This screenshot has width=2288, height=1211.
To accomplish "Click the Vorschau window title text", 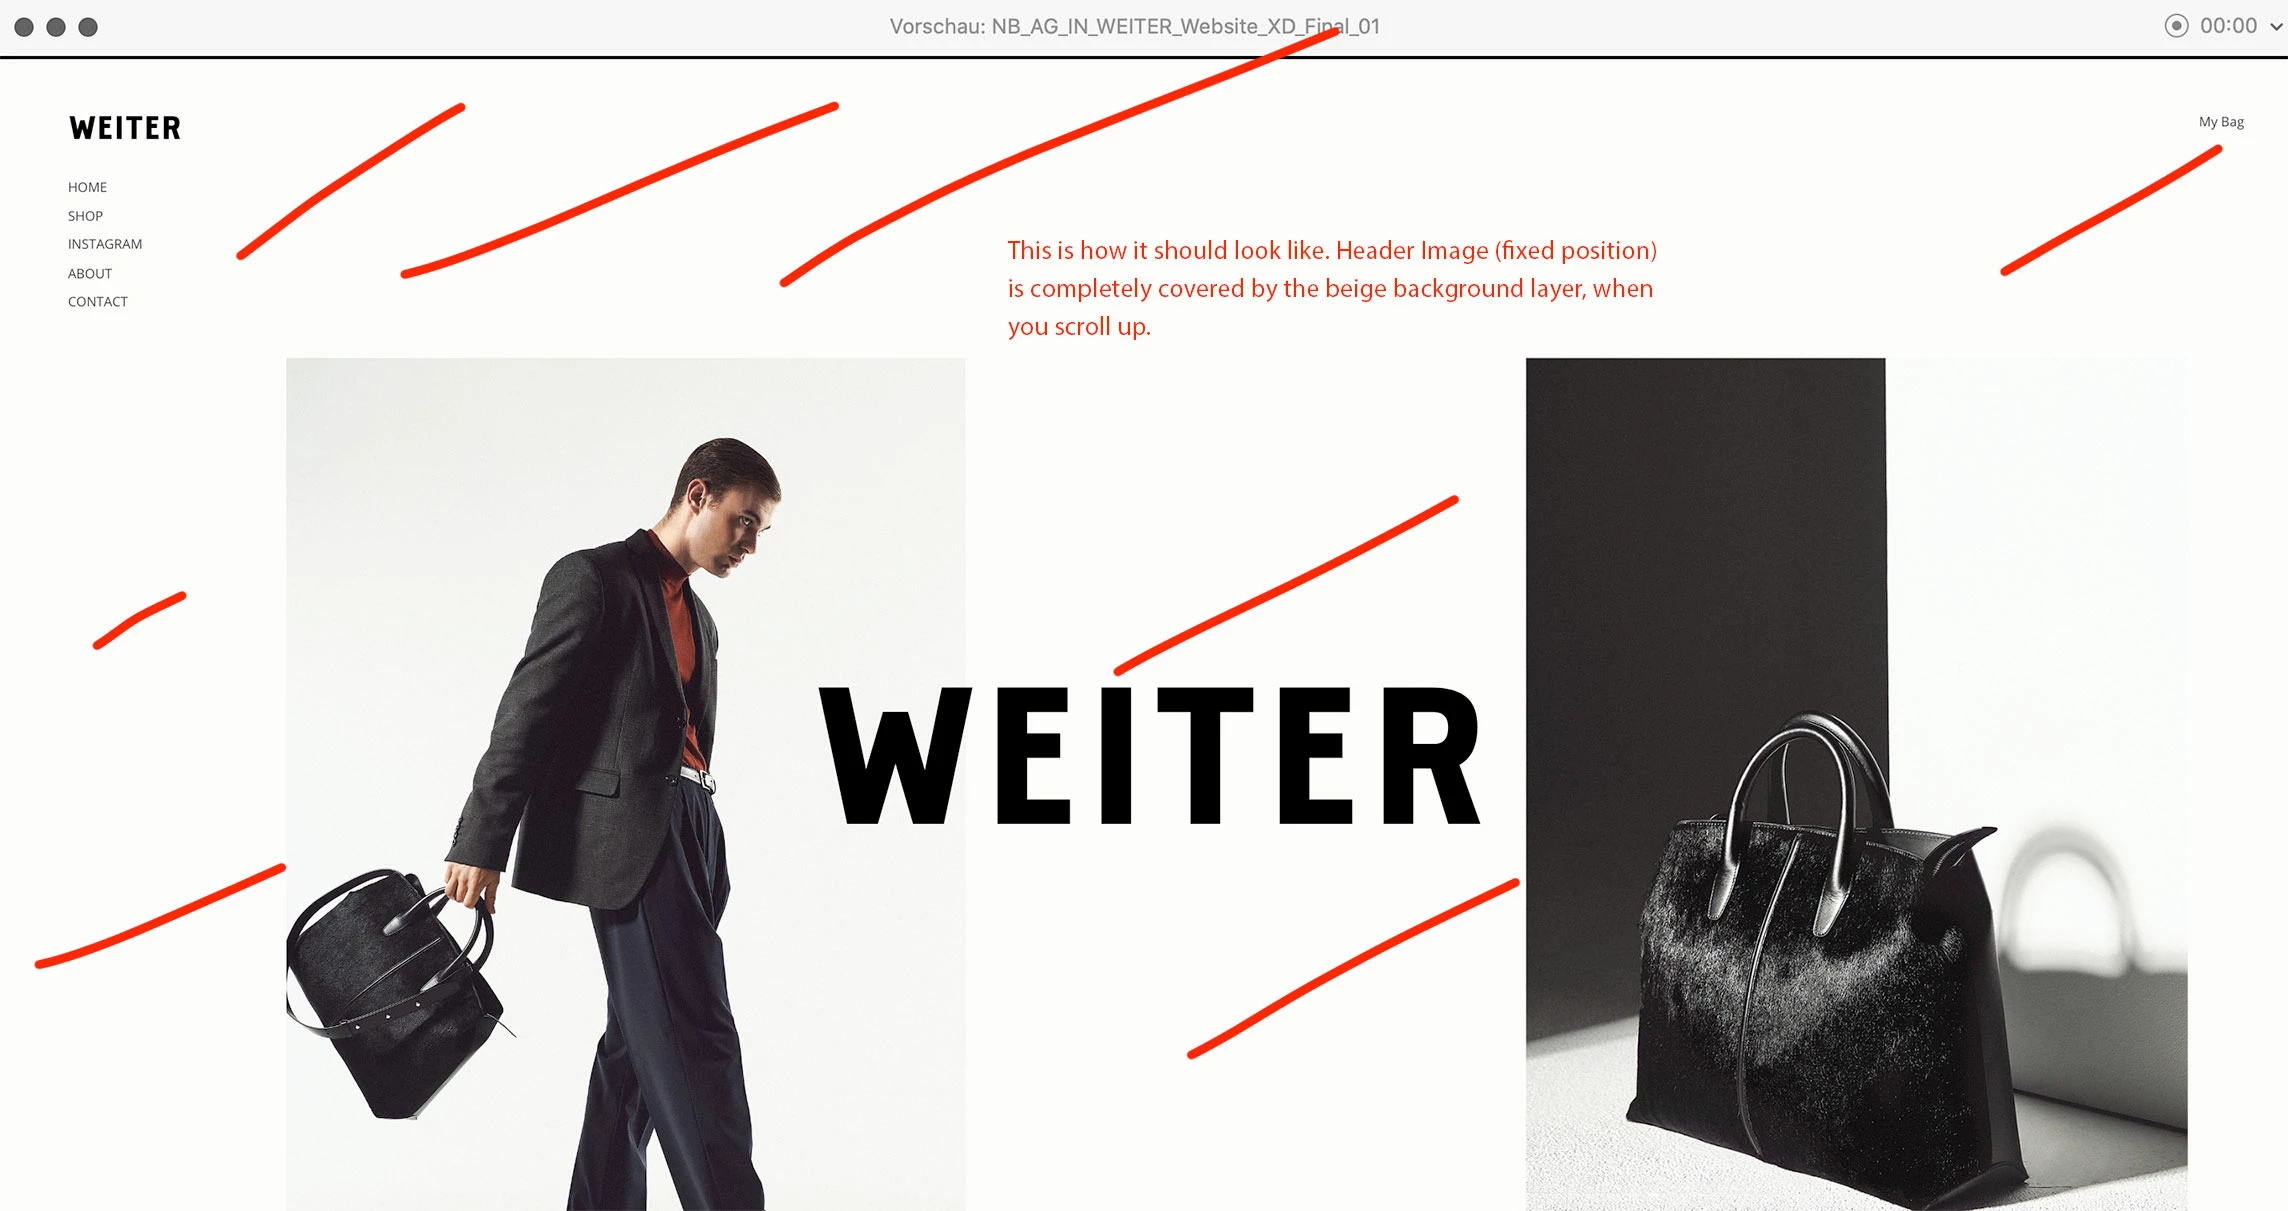I will 1134,27.
